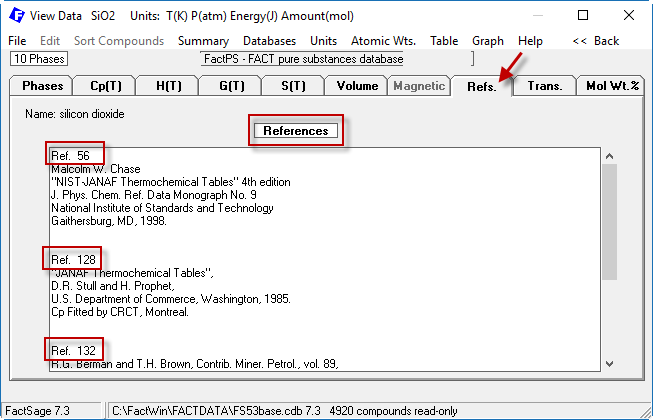Click 'D.R. Stull and H. Prophet' line

(113, 286)
